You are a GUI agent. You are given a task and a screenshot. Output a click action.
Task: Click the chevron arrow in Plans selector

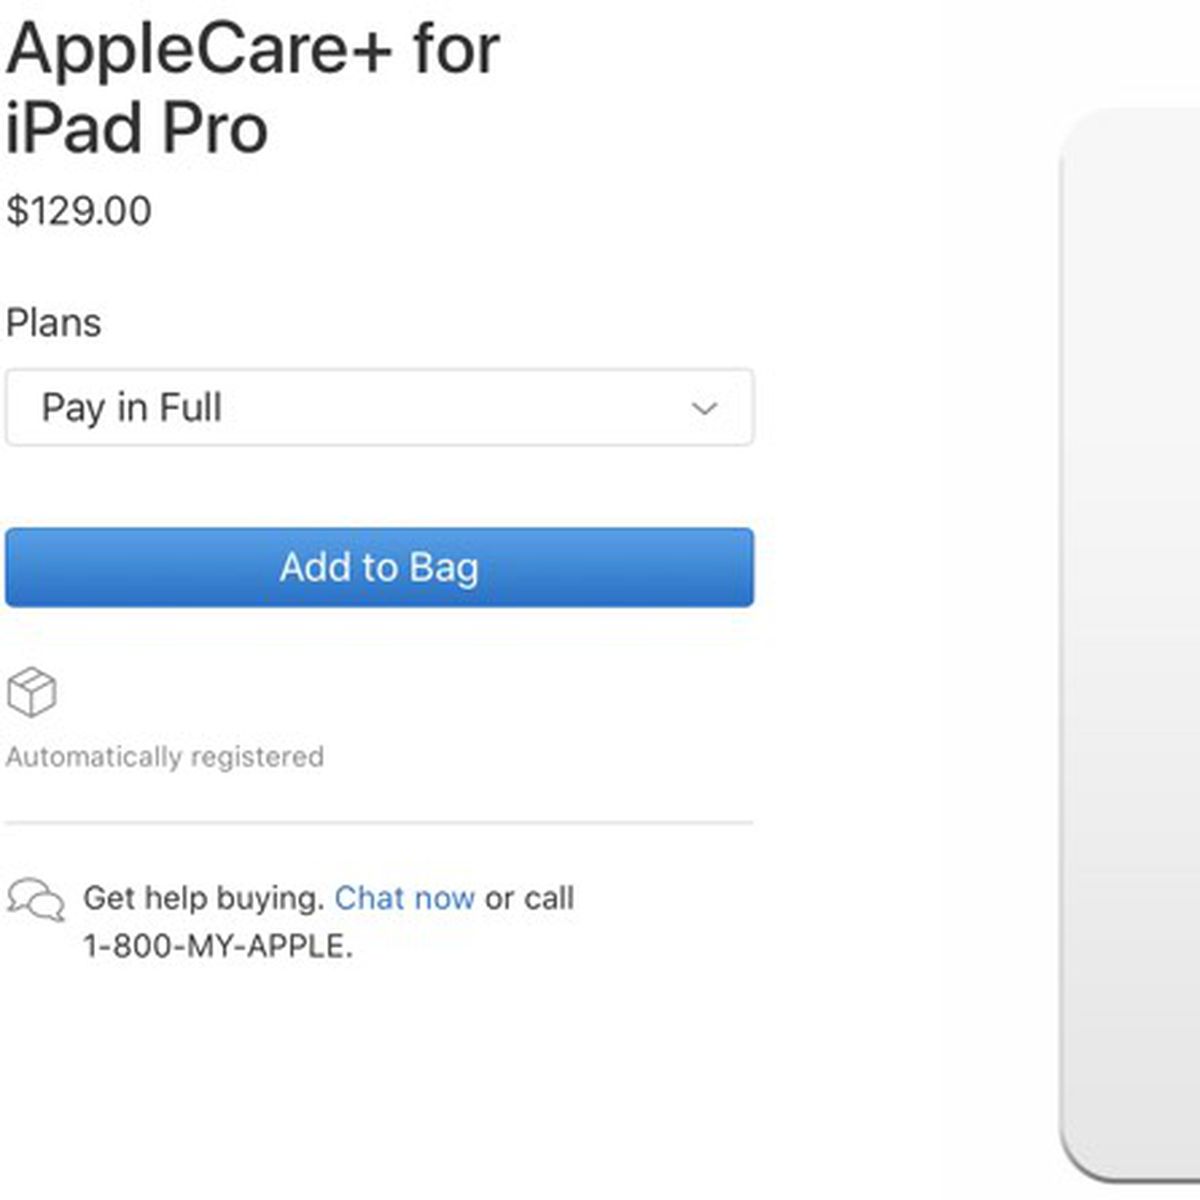pos(704,408)
